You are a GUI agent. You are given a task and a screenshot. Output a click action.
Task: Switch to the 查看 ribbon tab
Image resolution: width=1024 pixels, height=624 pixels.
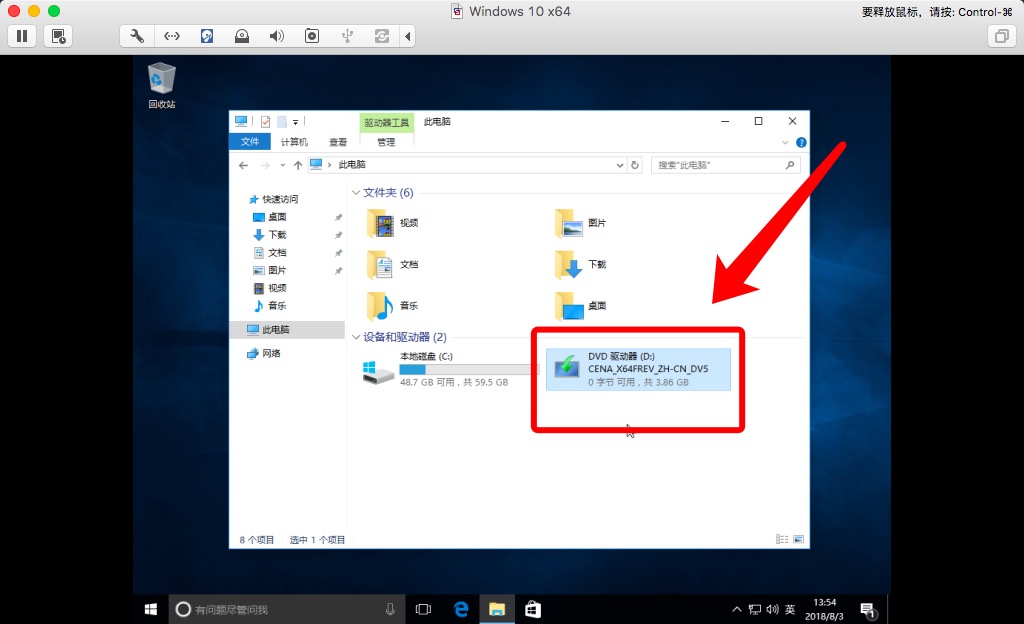[x=338, y=142]
